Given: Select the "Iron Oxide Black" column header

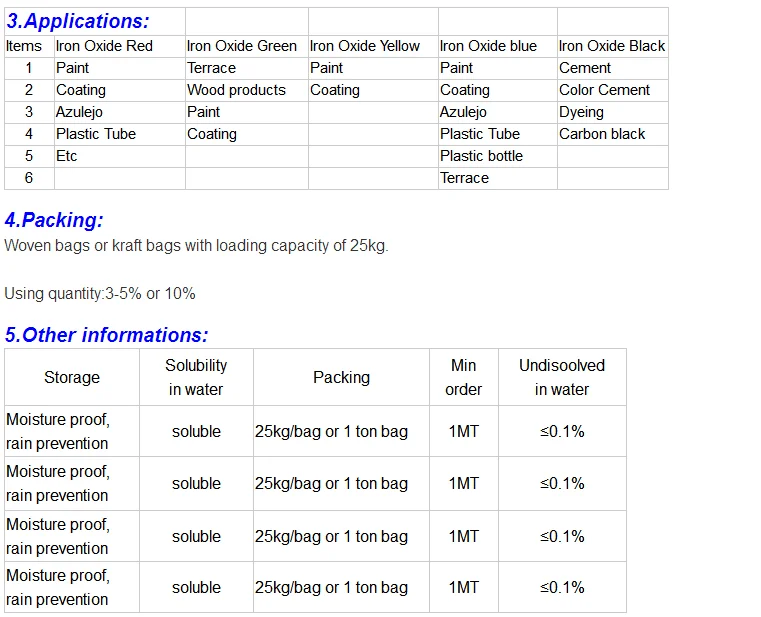Looking at the screenshot, I should click(611, 46).
